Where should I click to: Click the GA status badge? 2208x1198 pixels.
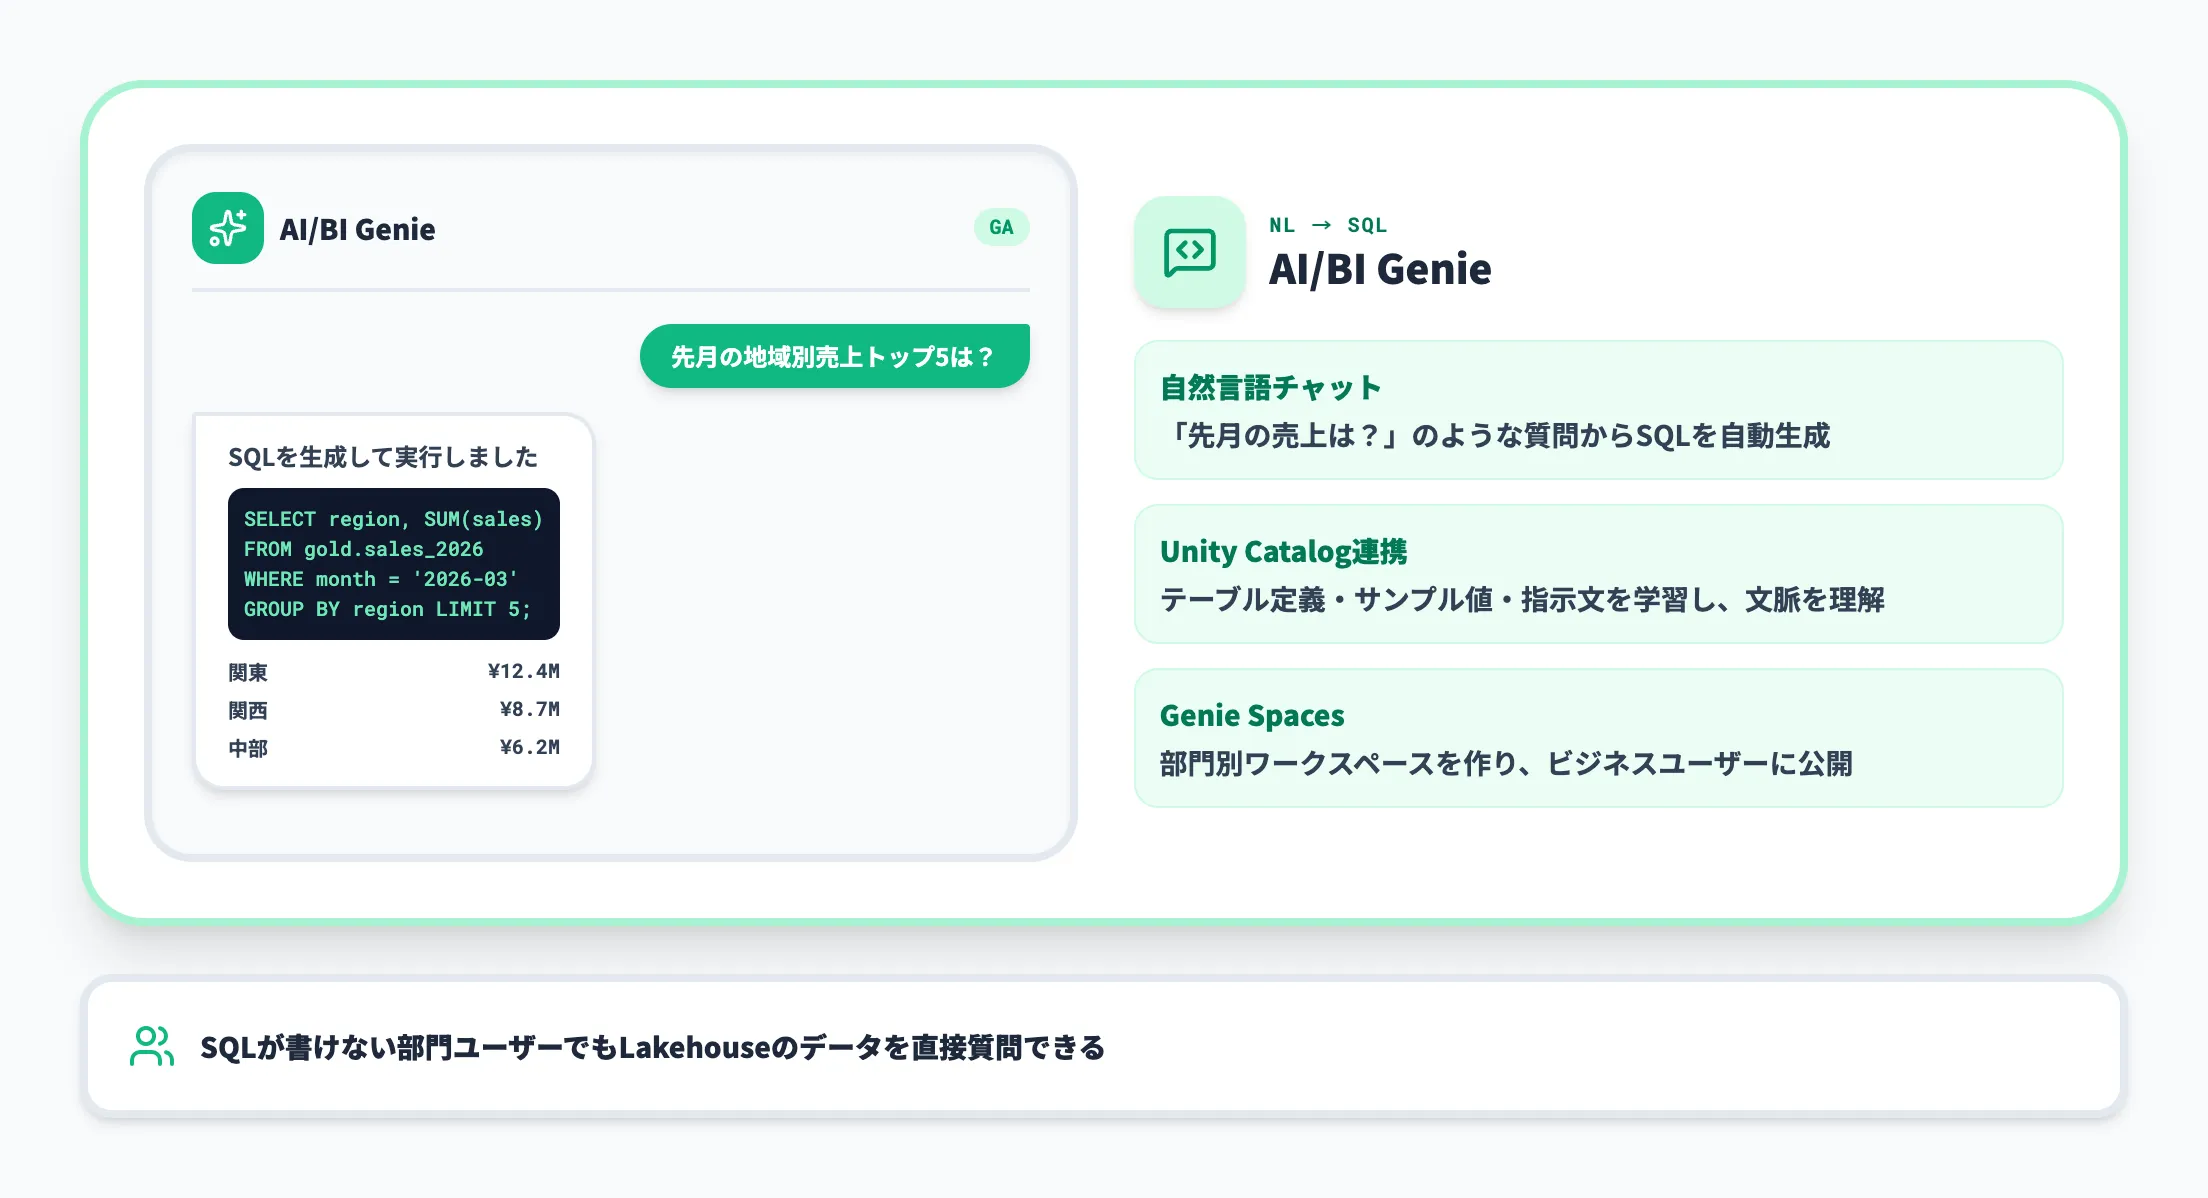tap(1000, 227)
